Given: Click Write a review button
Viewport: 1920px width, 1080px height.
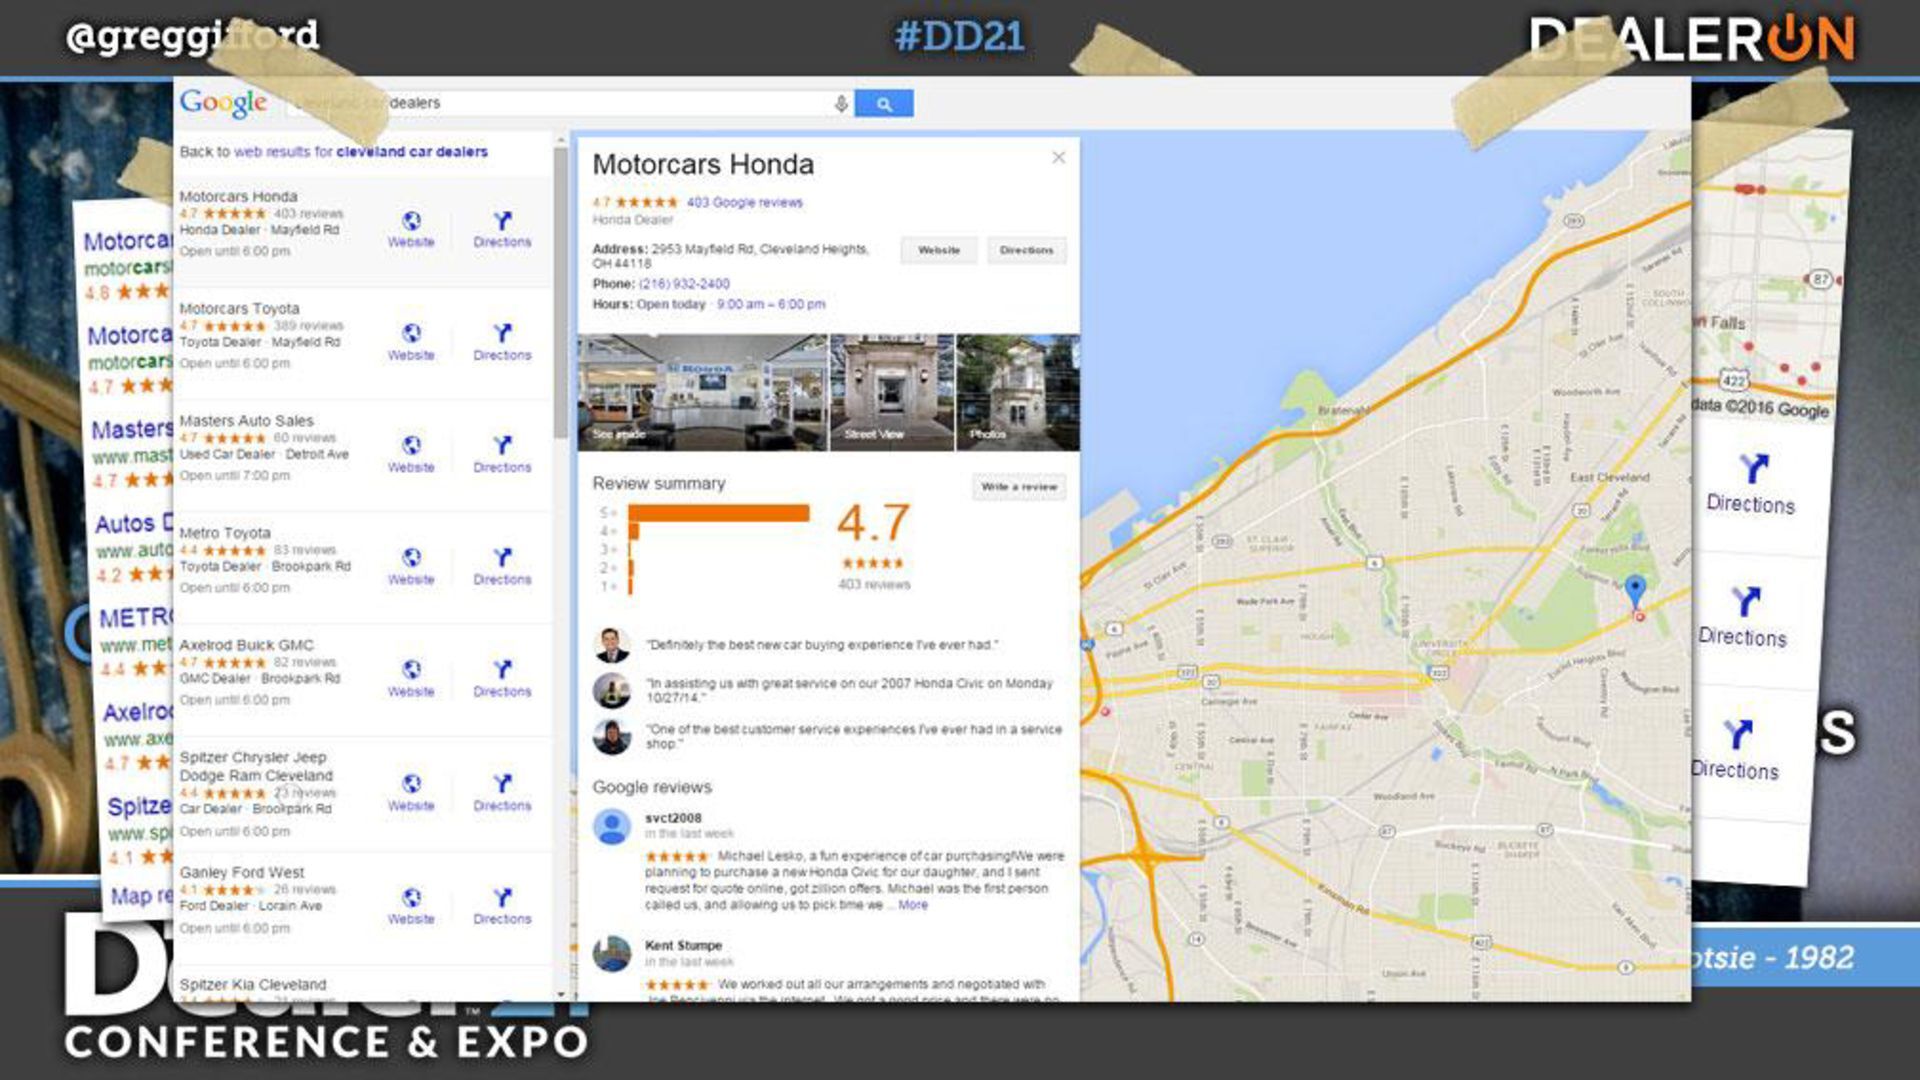Looking at the screenshot, I should tap(1019, 487).
